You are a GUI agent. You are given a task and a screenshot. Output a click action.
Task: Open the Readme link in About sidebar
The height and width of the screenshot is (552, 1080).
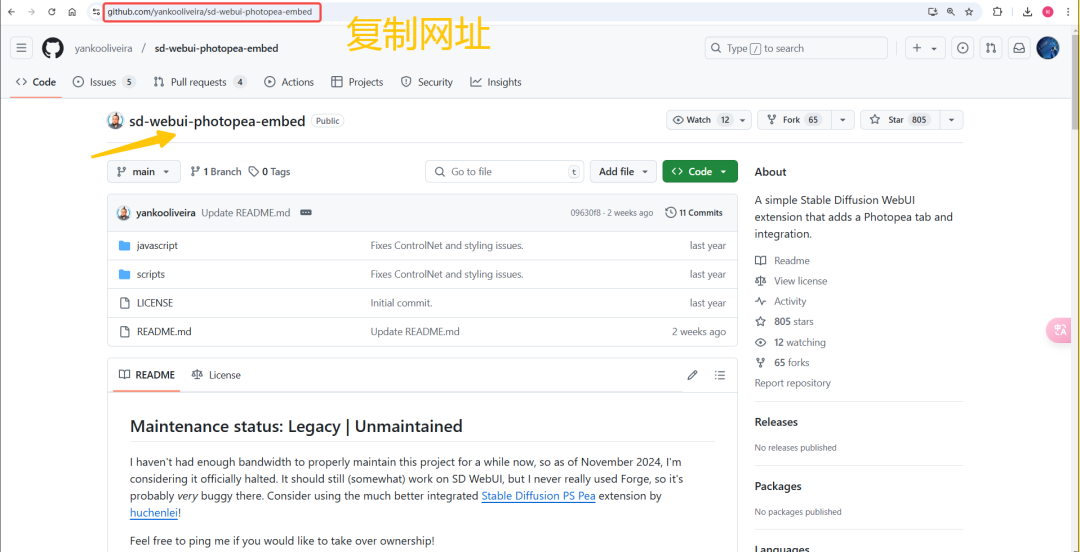782,260
